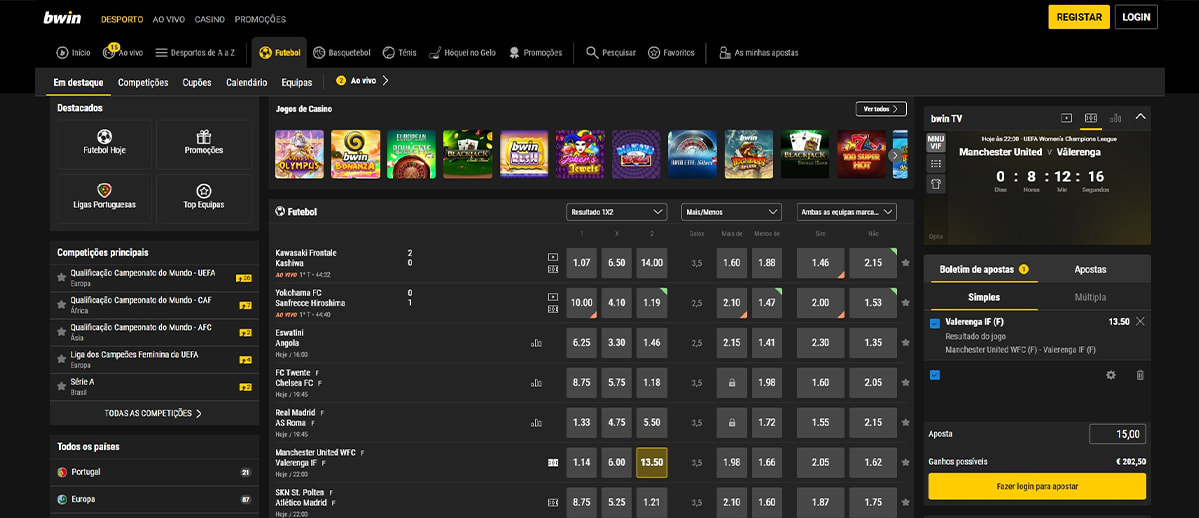Watch Yokohama FC live stream icon
Screen dimensions: 1199x518
pyautogui.click(x=553, y=297)
